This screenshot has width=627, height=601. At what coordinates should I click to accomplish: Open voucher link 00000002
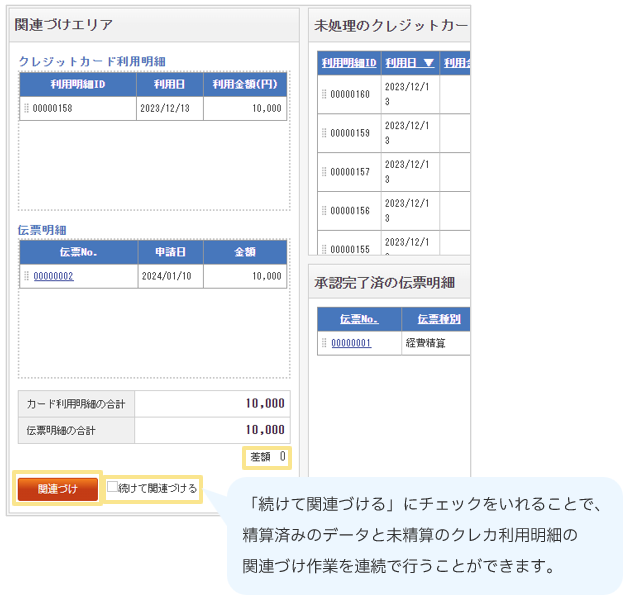click(x=53, y=277)
